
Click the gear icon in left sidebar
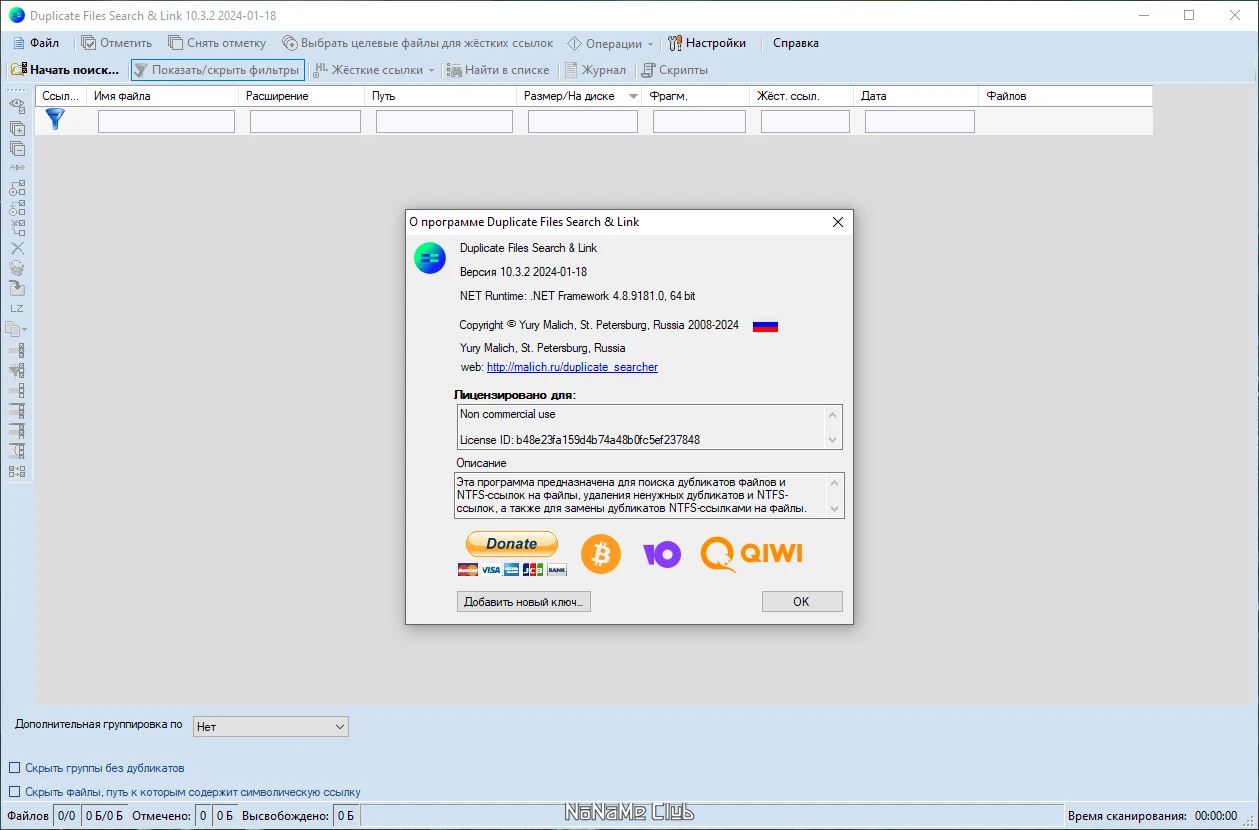click(17, 268)
